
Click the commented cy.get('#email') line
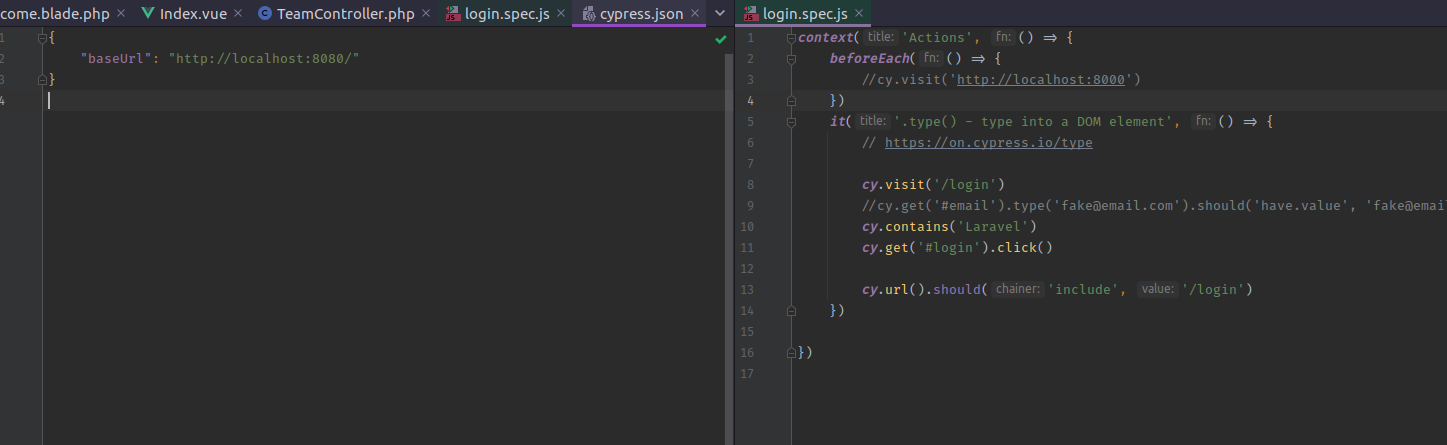(1154, 206)
